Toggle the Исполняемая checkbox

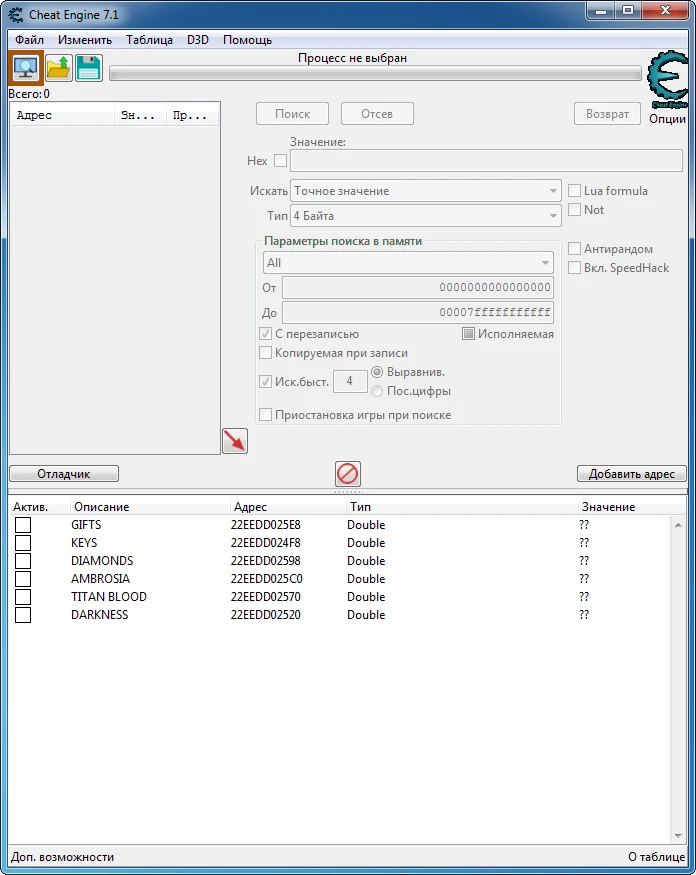(468, 334)
